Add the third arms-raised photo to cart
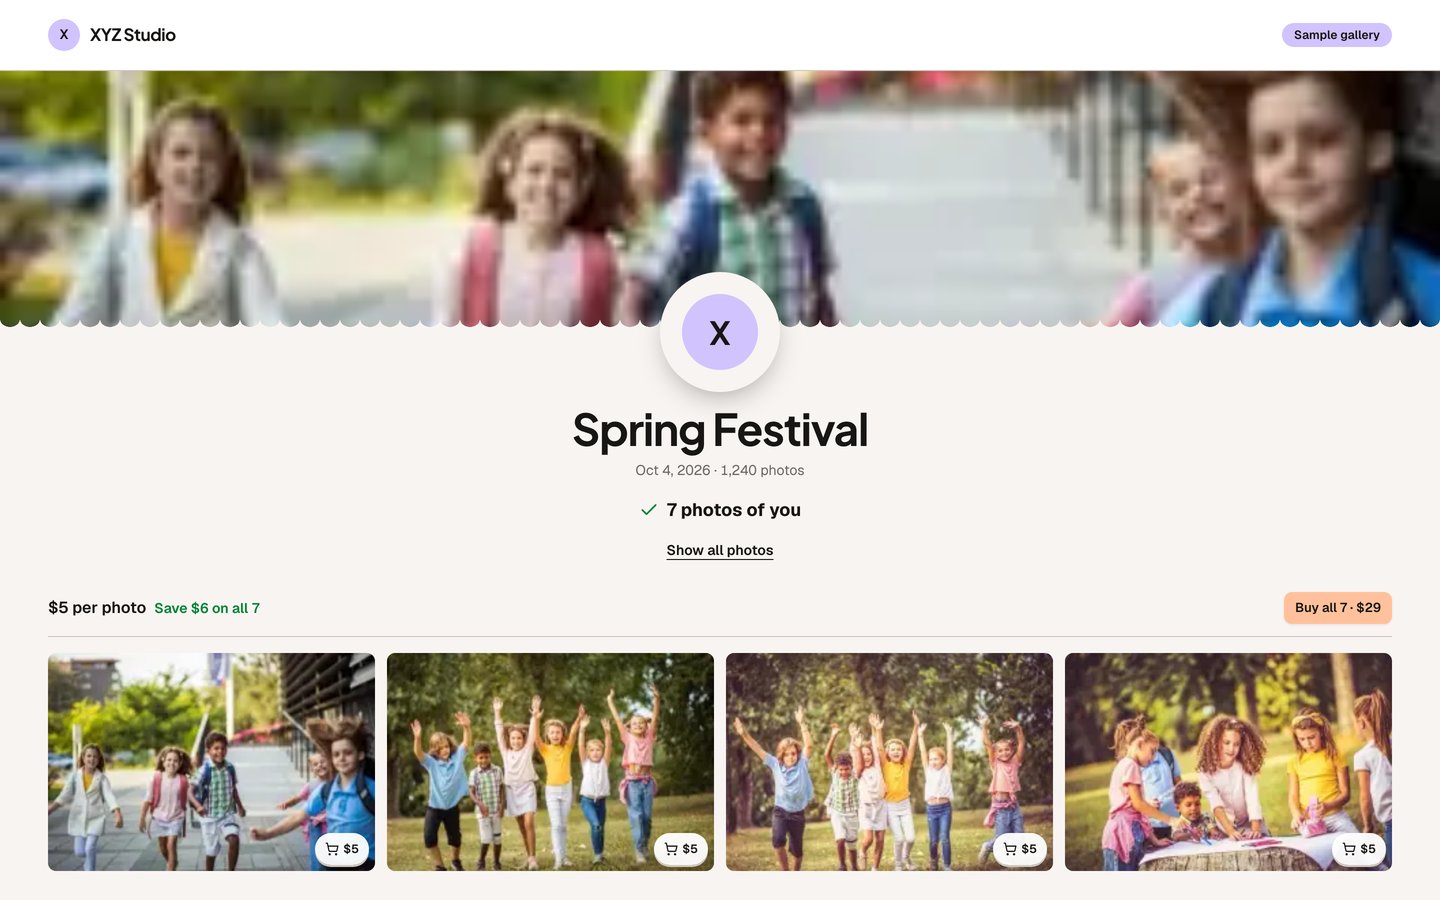1440x900 pixels. [x=1020, y=849]
